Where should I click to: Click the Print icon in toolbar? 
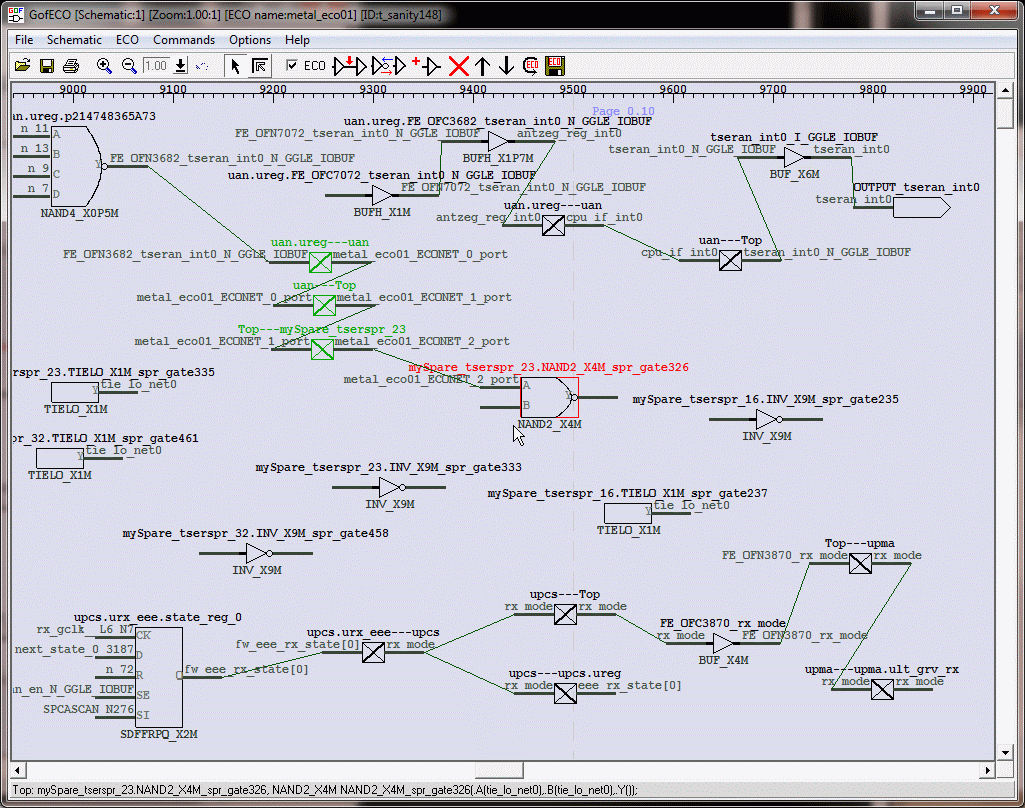click(70, 66)
